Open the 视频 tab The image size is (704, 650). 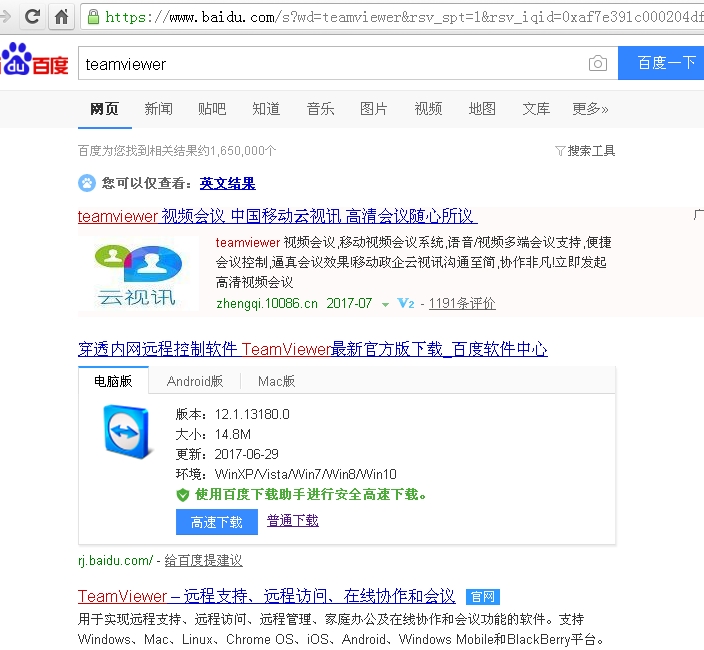[x=428, y=109]
